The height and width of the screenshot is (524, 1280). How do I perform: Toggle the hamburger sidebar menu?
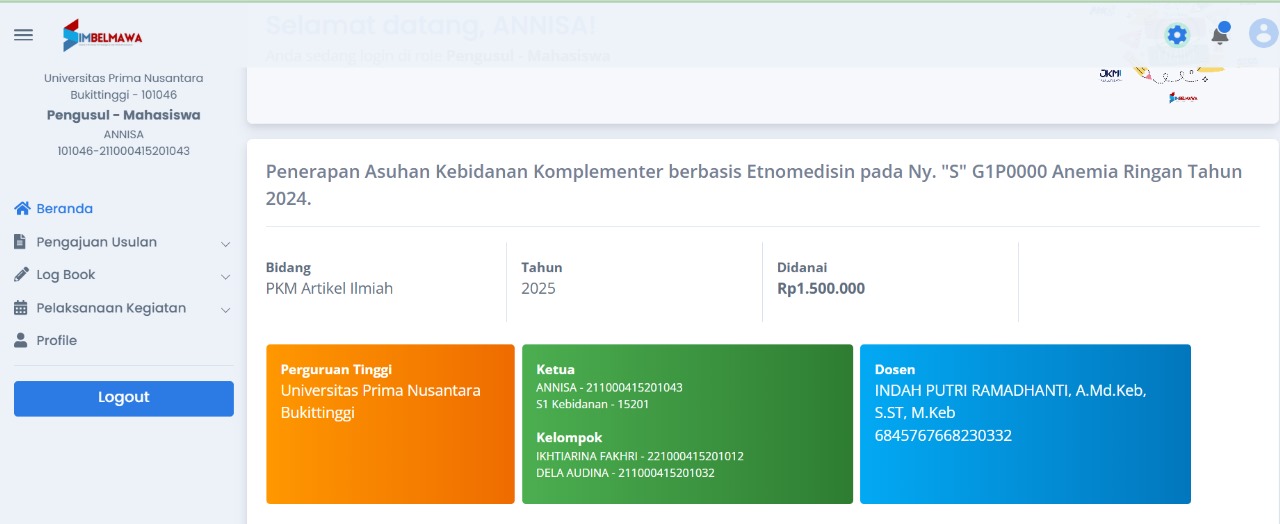pos(23,35)
